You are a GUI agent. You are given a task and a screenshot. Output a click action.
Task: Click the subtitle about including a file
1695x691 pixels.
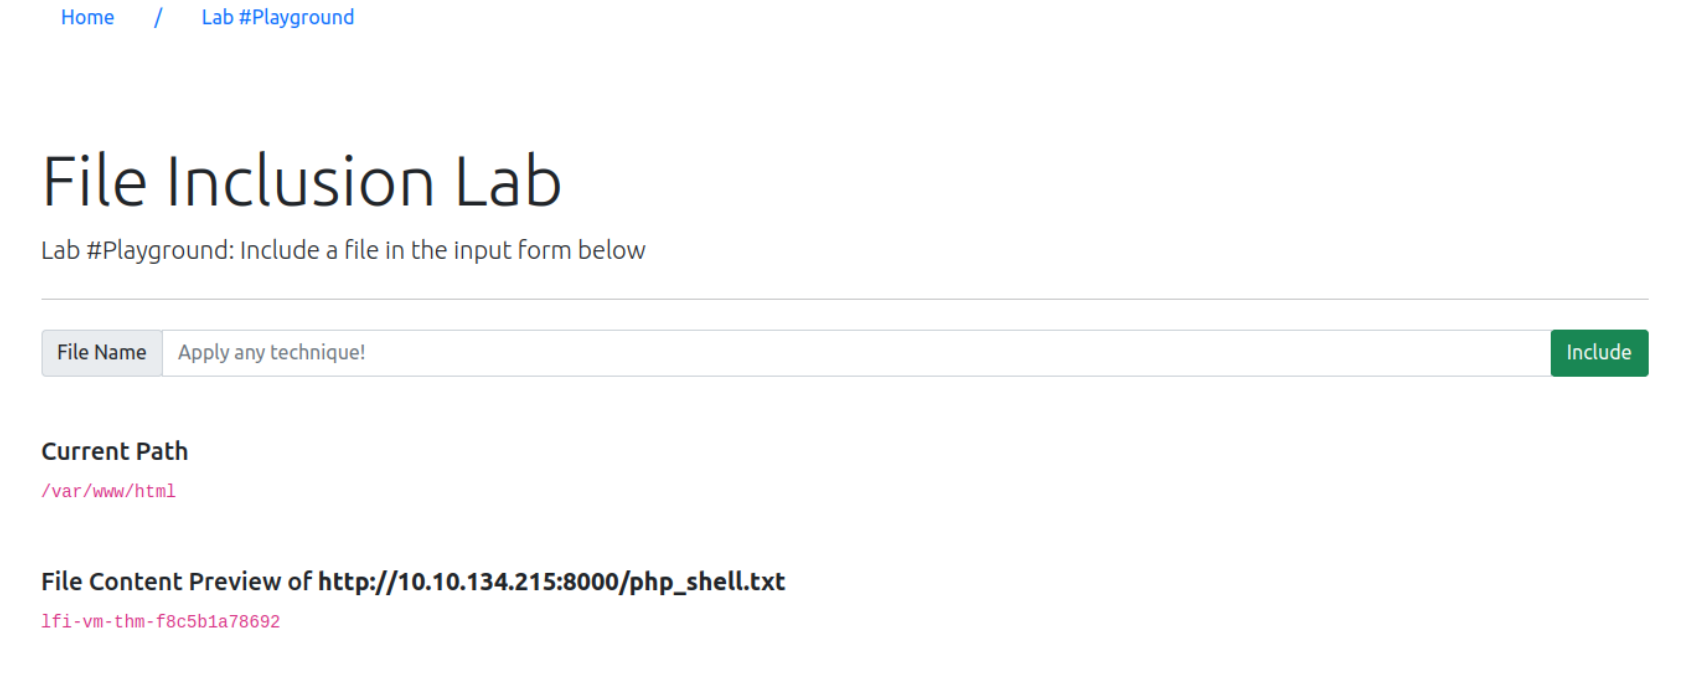click(343, 250)
